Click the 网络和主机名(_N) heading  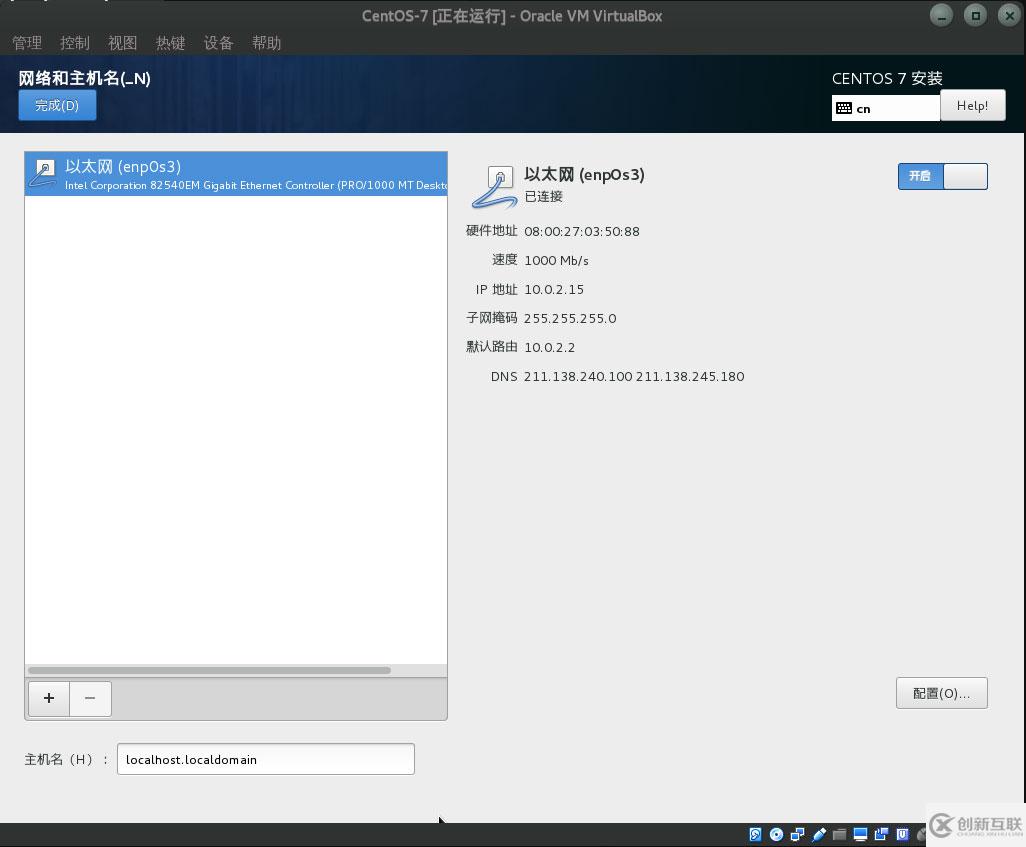coord(84,79)
